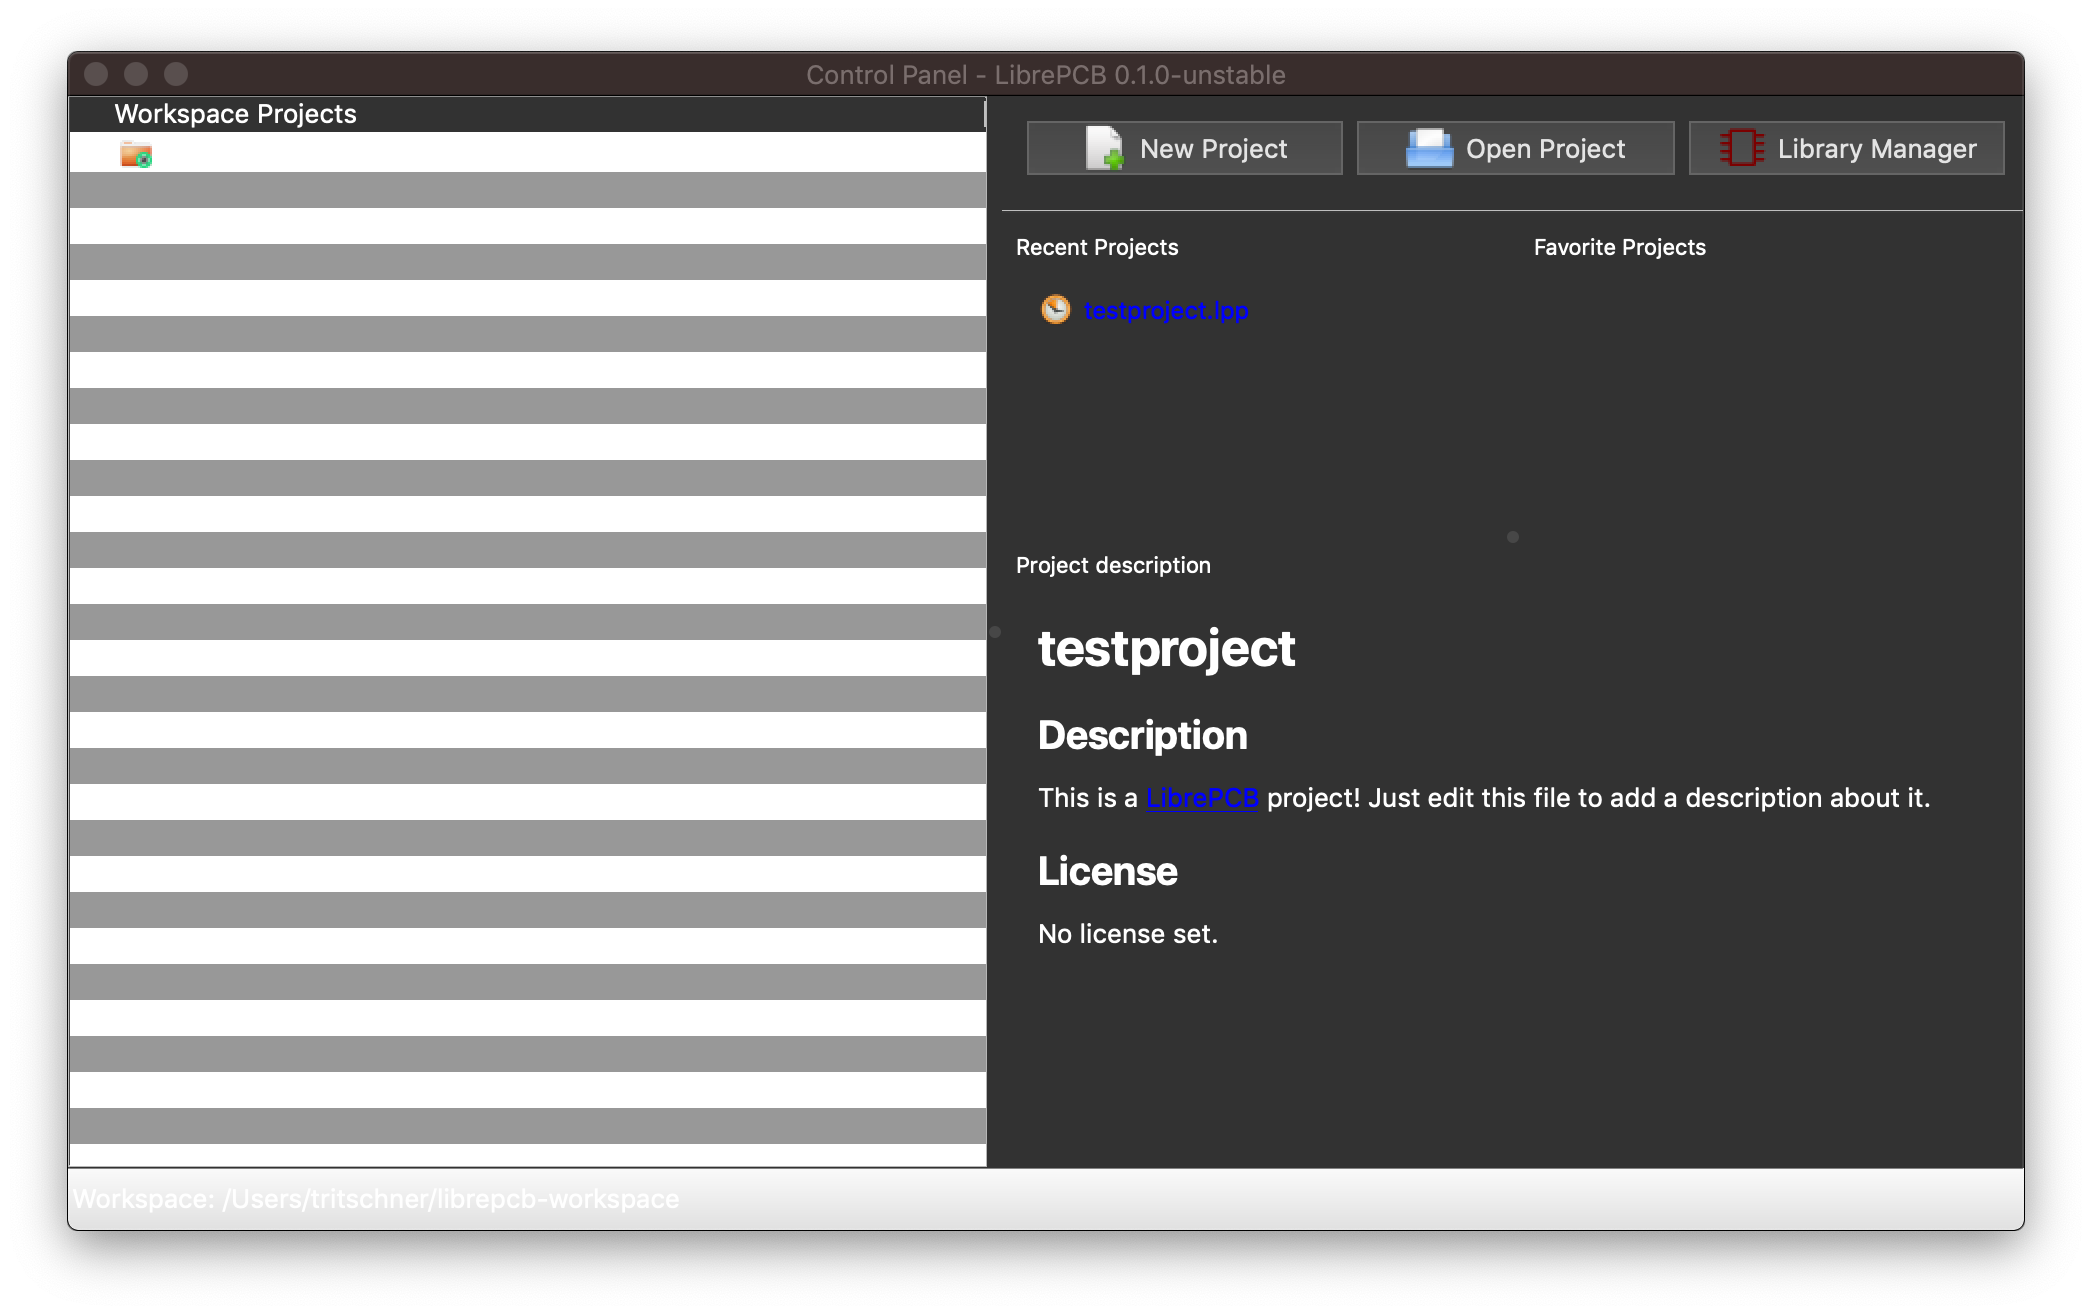Click the New Project document icon
The image size is (2092, 1314).
tap(1103, 148)
